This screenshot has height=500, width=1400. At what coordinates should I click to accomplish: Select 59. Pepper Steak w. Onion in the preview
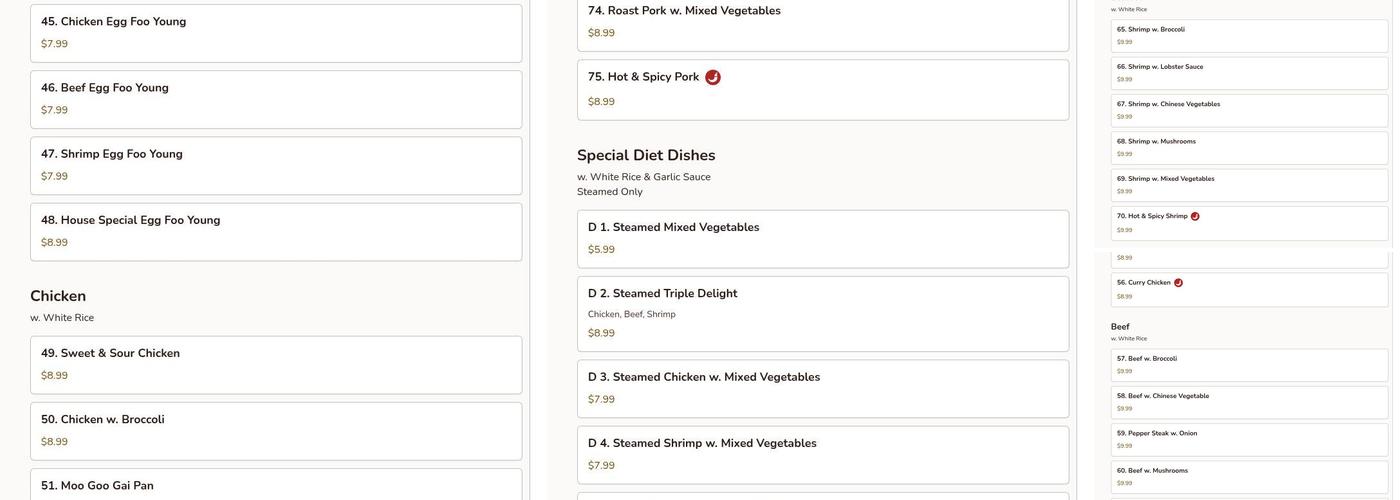pos(1250,440)
